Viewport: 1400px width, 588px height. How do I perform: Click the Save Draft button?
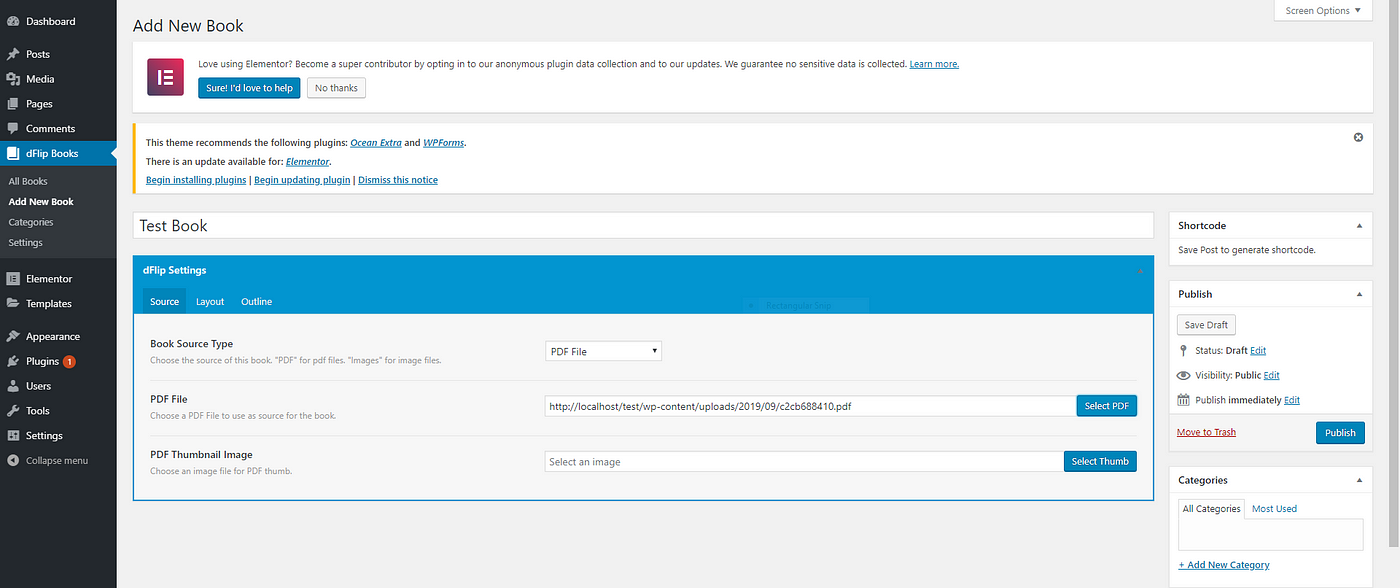tap(1207, 325)
